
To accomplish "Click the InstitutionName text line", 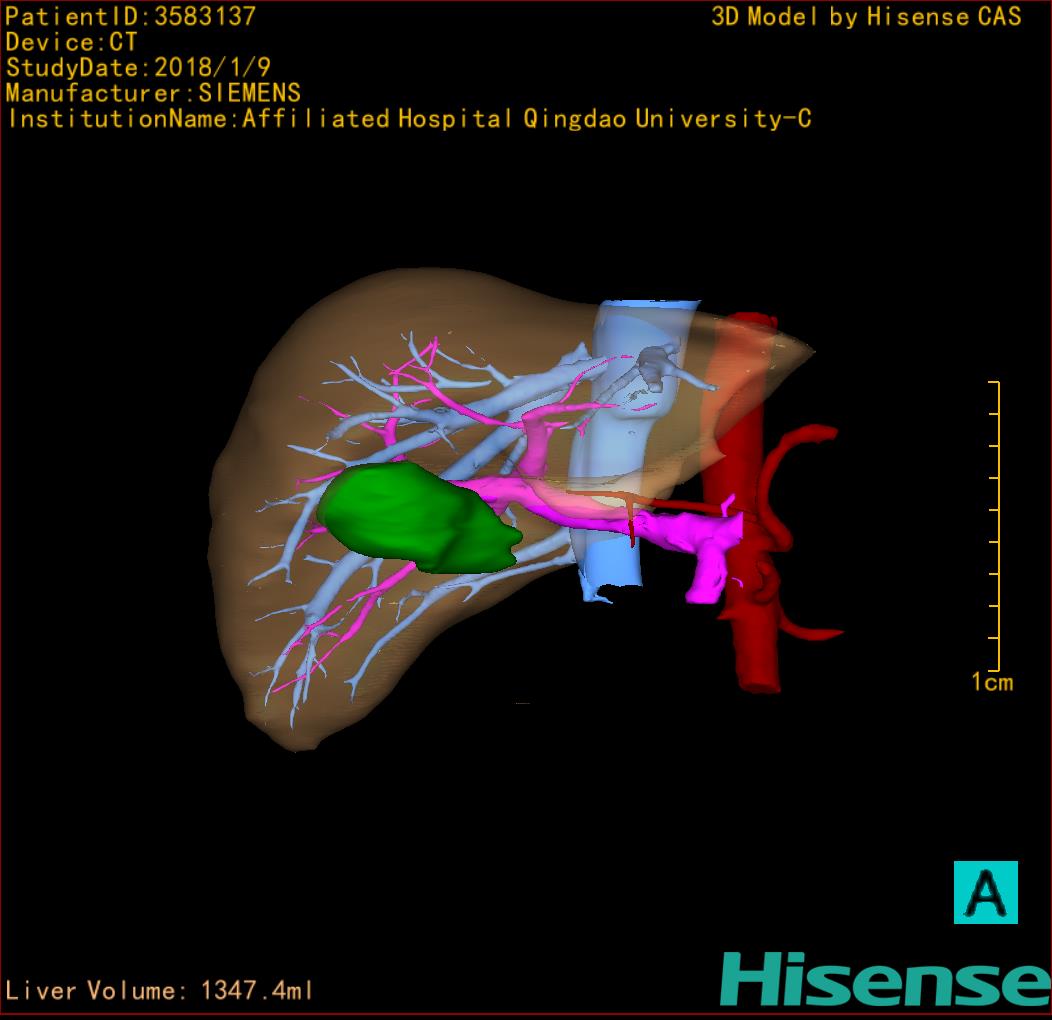I will point(408,119).
